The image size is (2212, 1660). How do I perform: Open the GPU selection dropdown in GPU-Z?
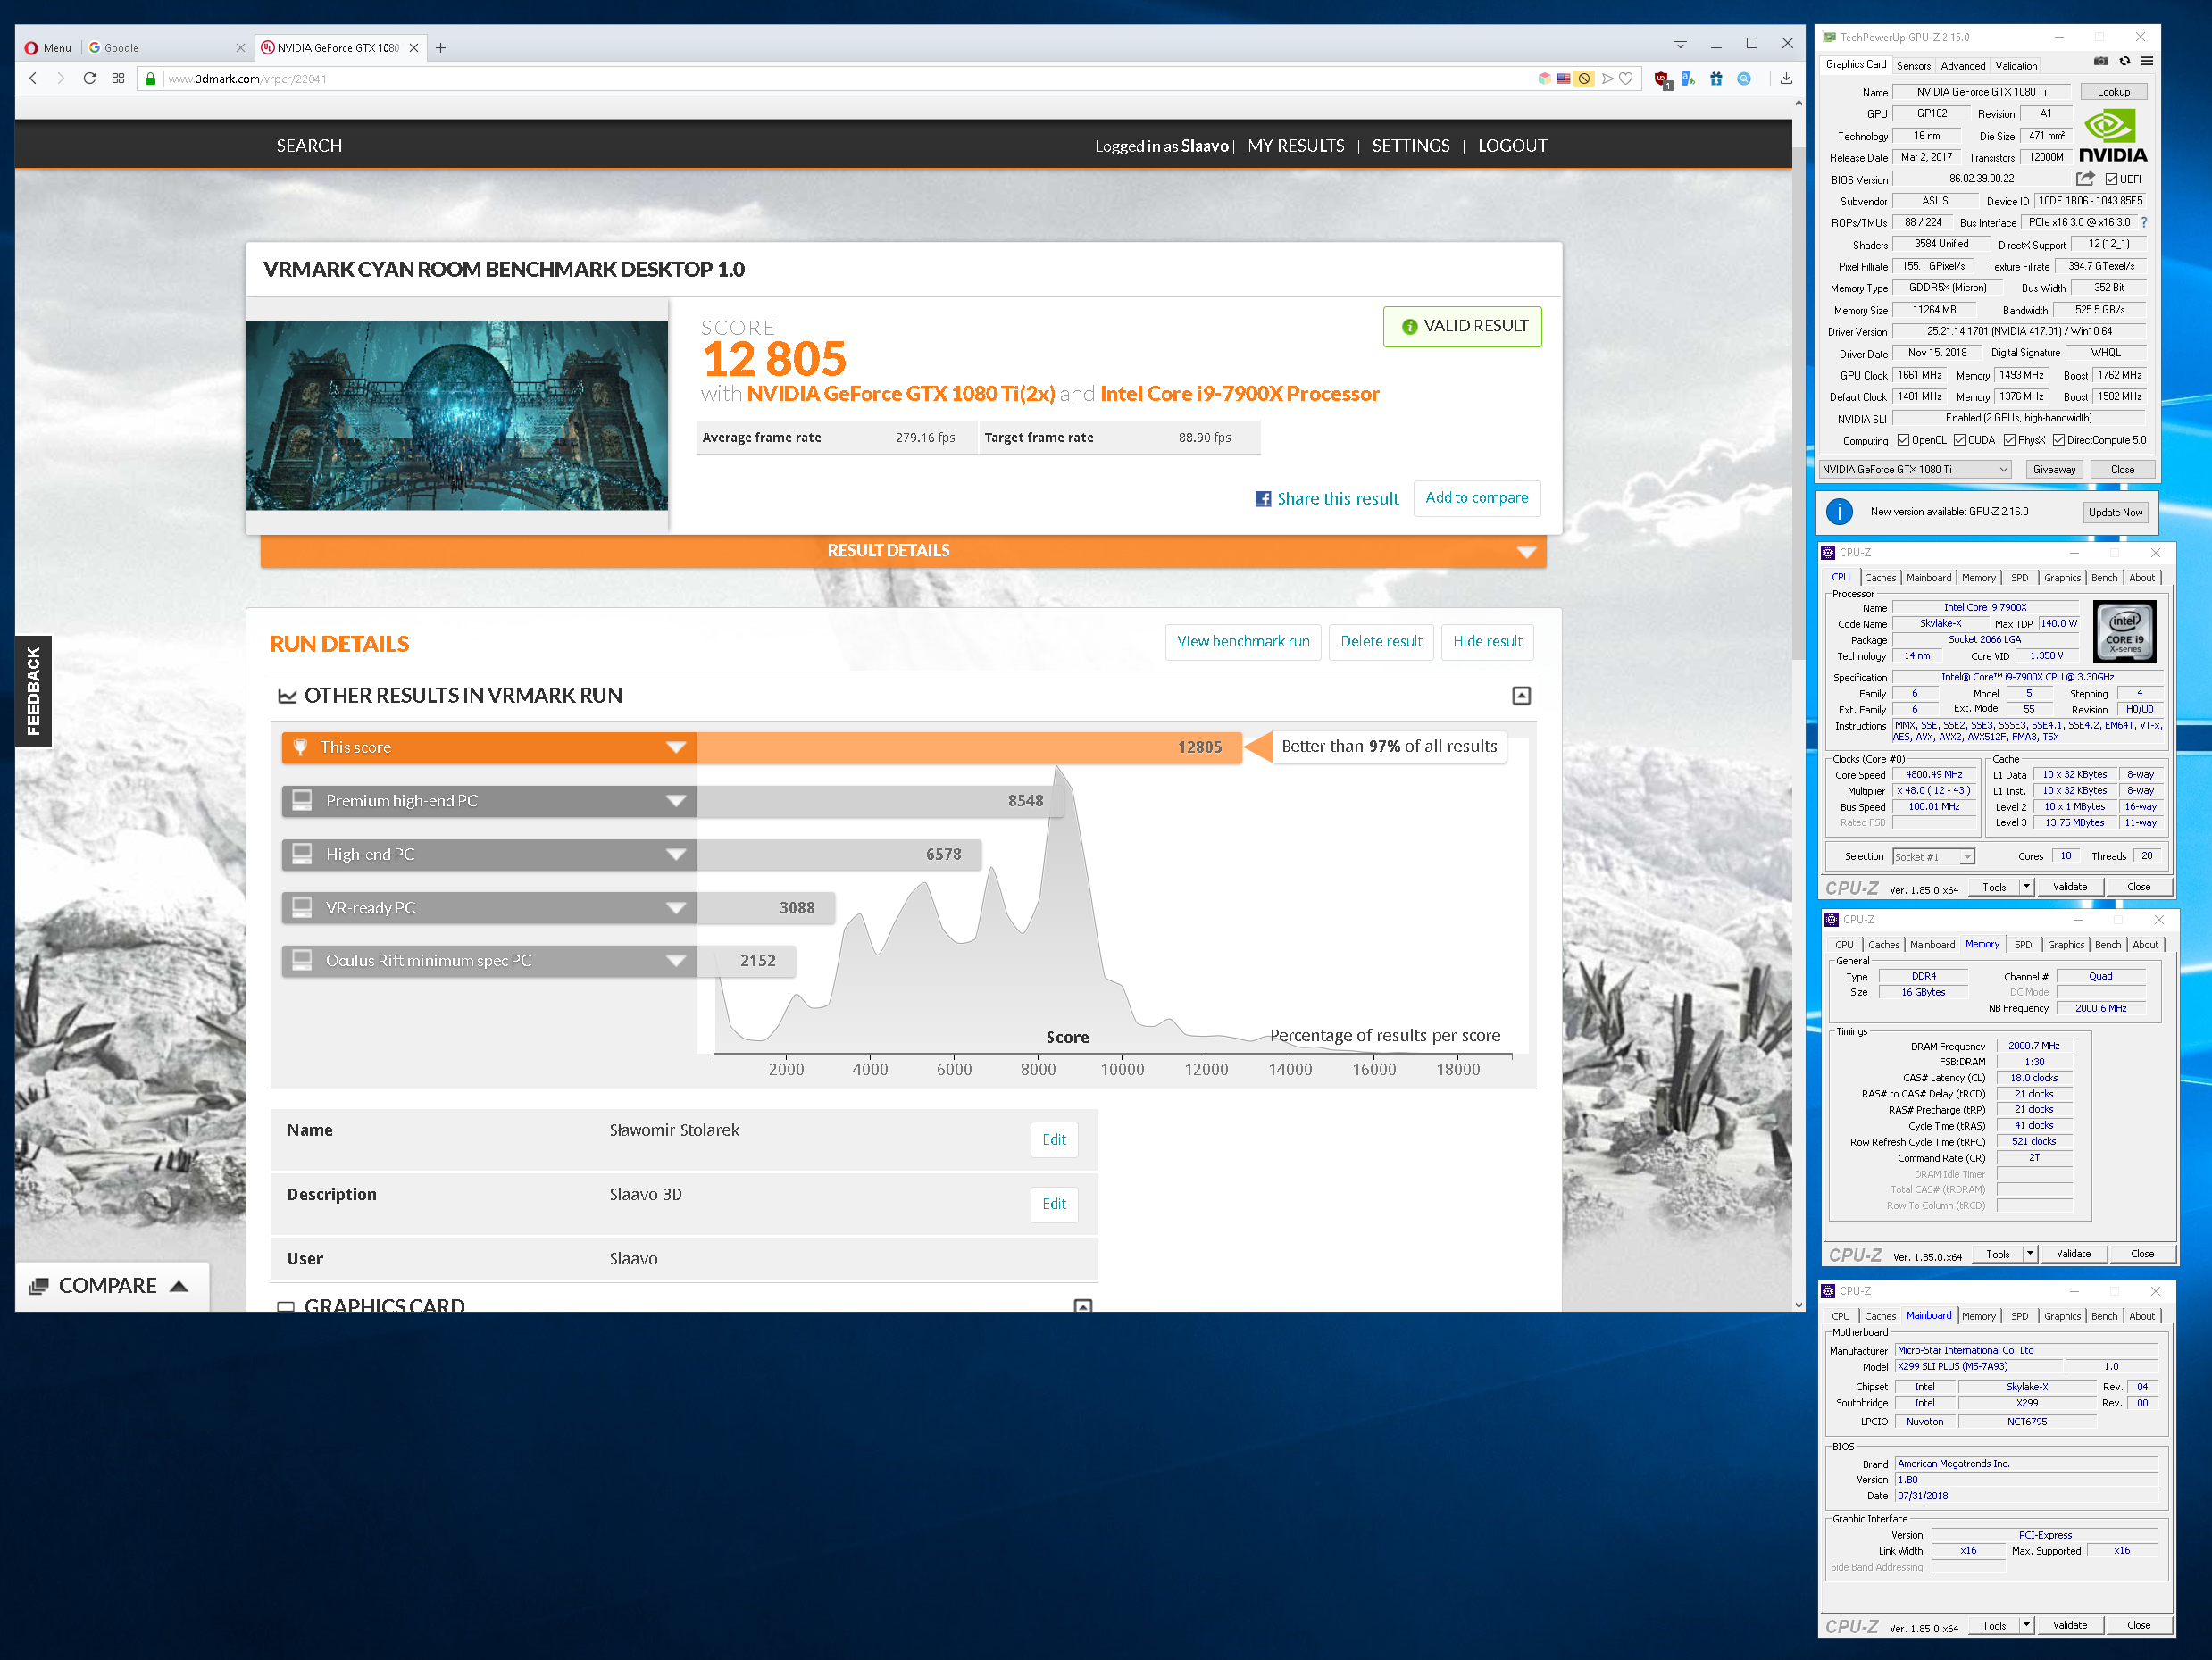(x=1914, y=469)
